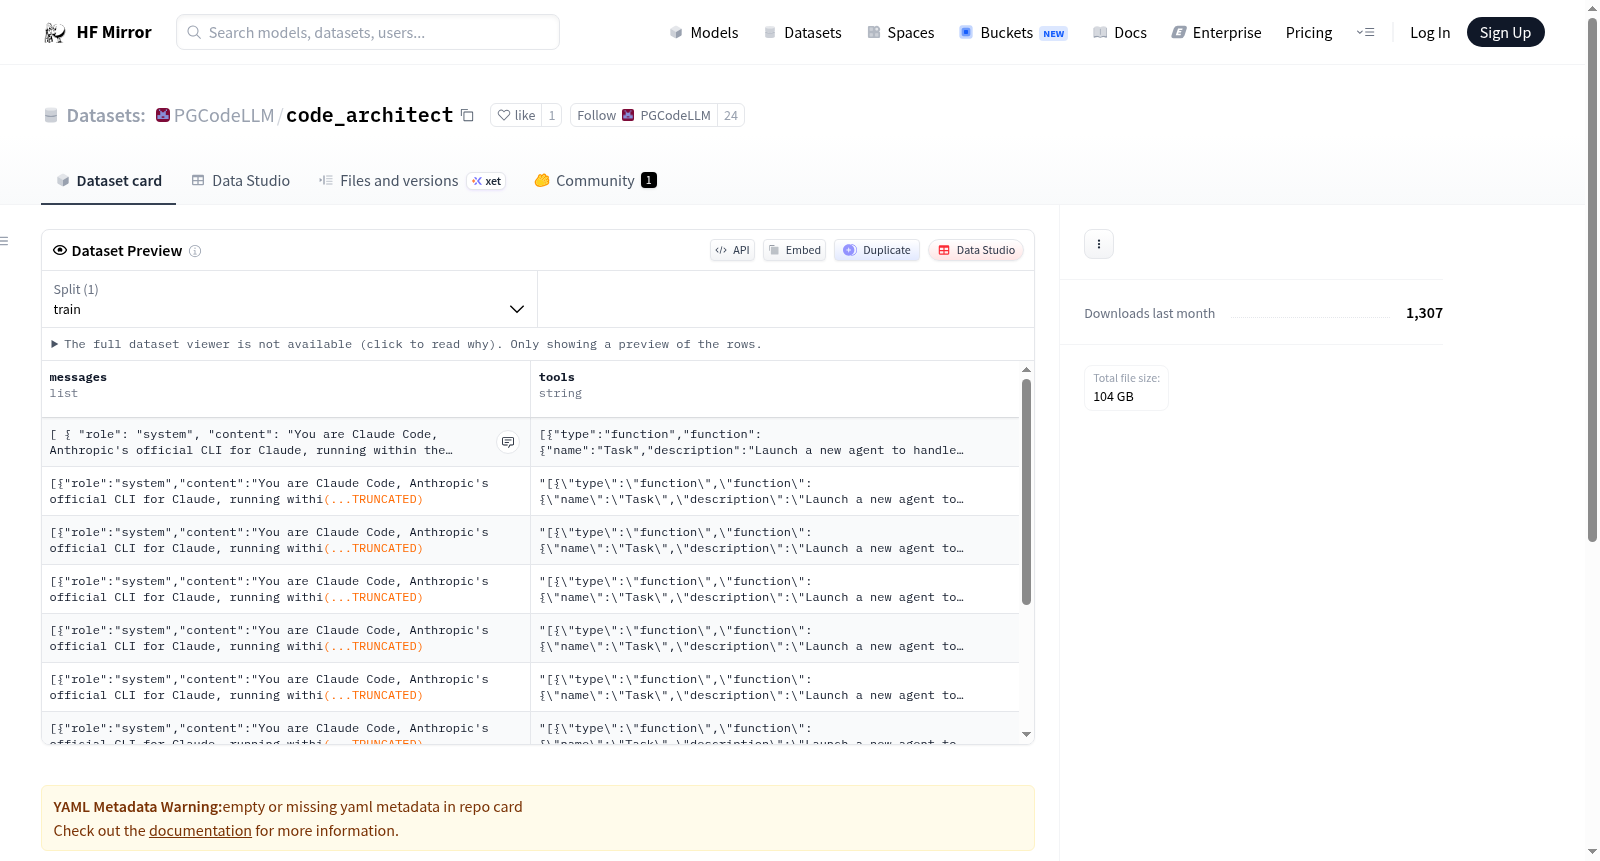Viewport: 1600px width, 861px height.
Task: Duplicate the dataset
Action: pyautogui.click(x=877, y=250)
